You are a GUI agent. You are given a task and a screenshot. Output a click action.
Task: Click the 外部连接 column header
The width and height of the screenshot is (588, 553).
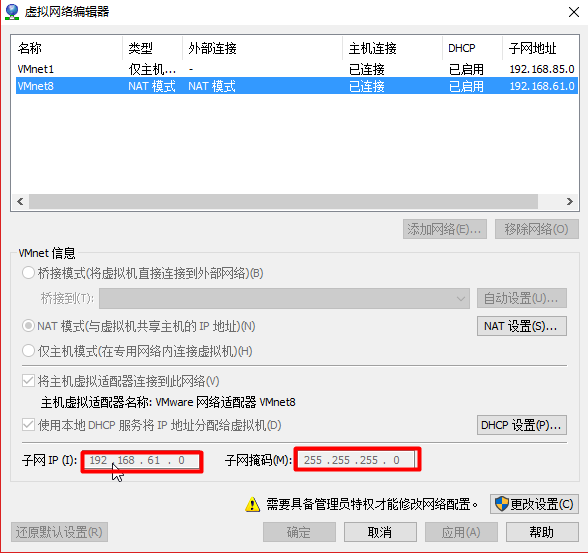click(262, 48)
